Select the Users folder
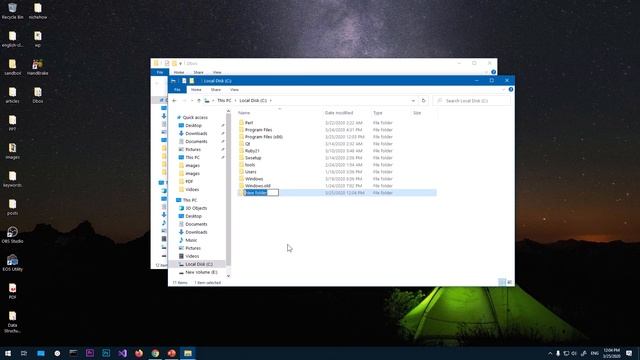The width and height of the screenshot is (640, 360). coord(251,172)
